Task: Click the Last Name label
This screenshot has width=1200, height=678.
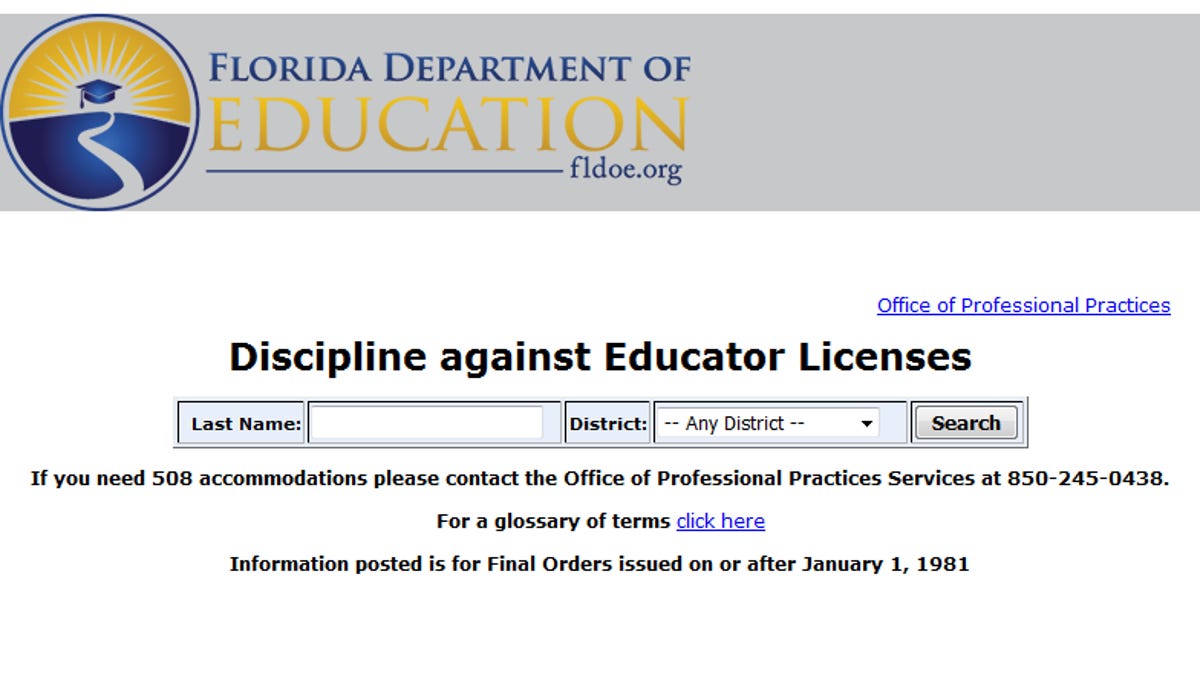Action: click(x=245, y=424)
